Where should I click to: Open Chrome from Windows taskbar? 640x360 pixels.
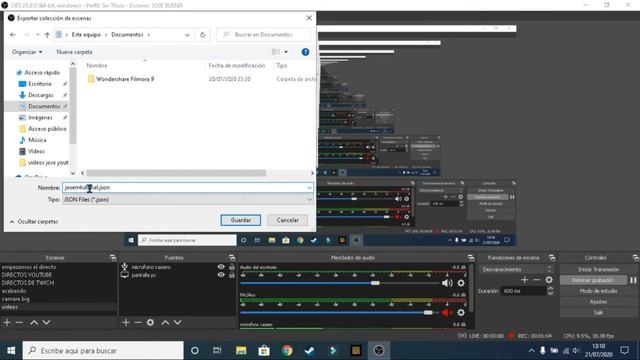(x=287, y=351)
